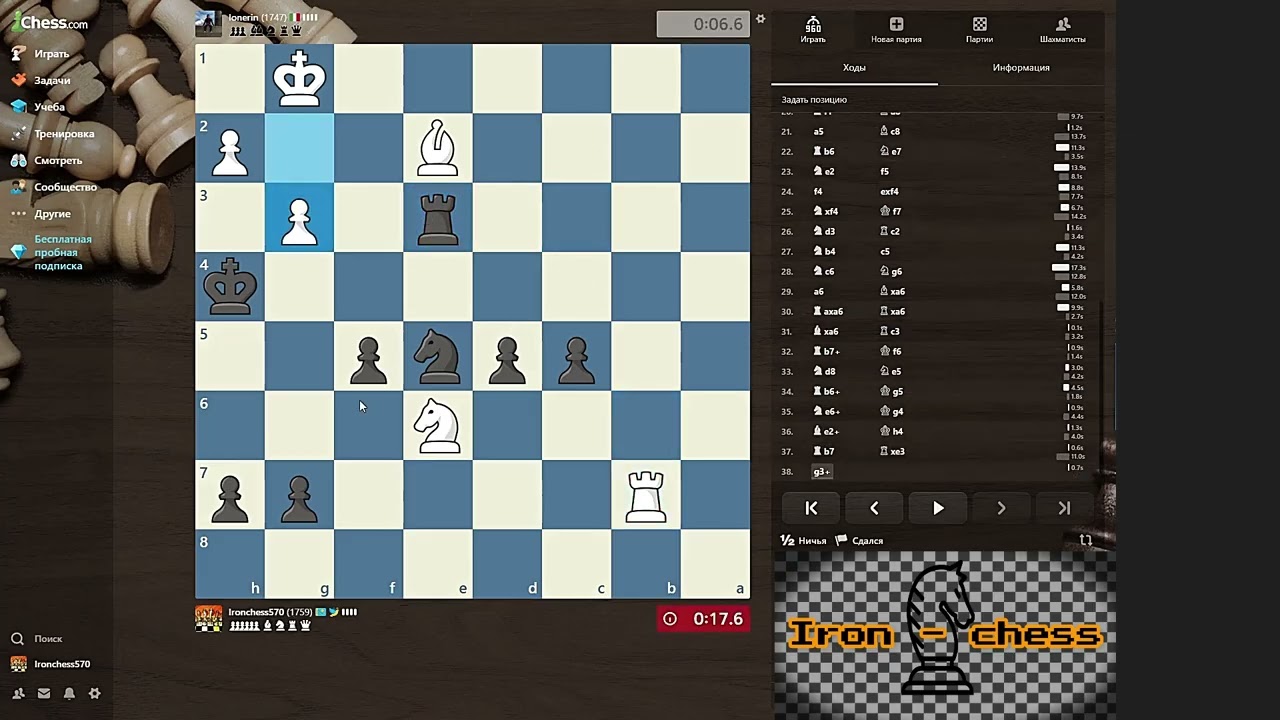
Task: Select the white king on g1
Action: pos(299,79)
